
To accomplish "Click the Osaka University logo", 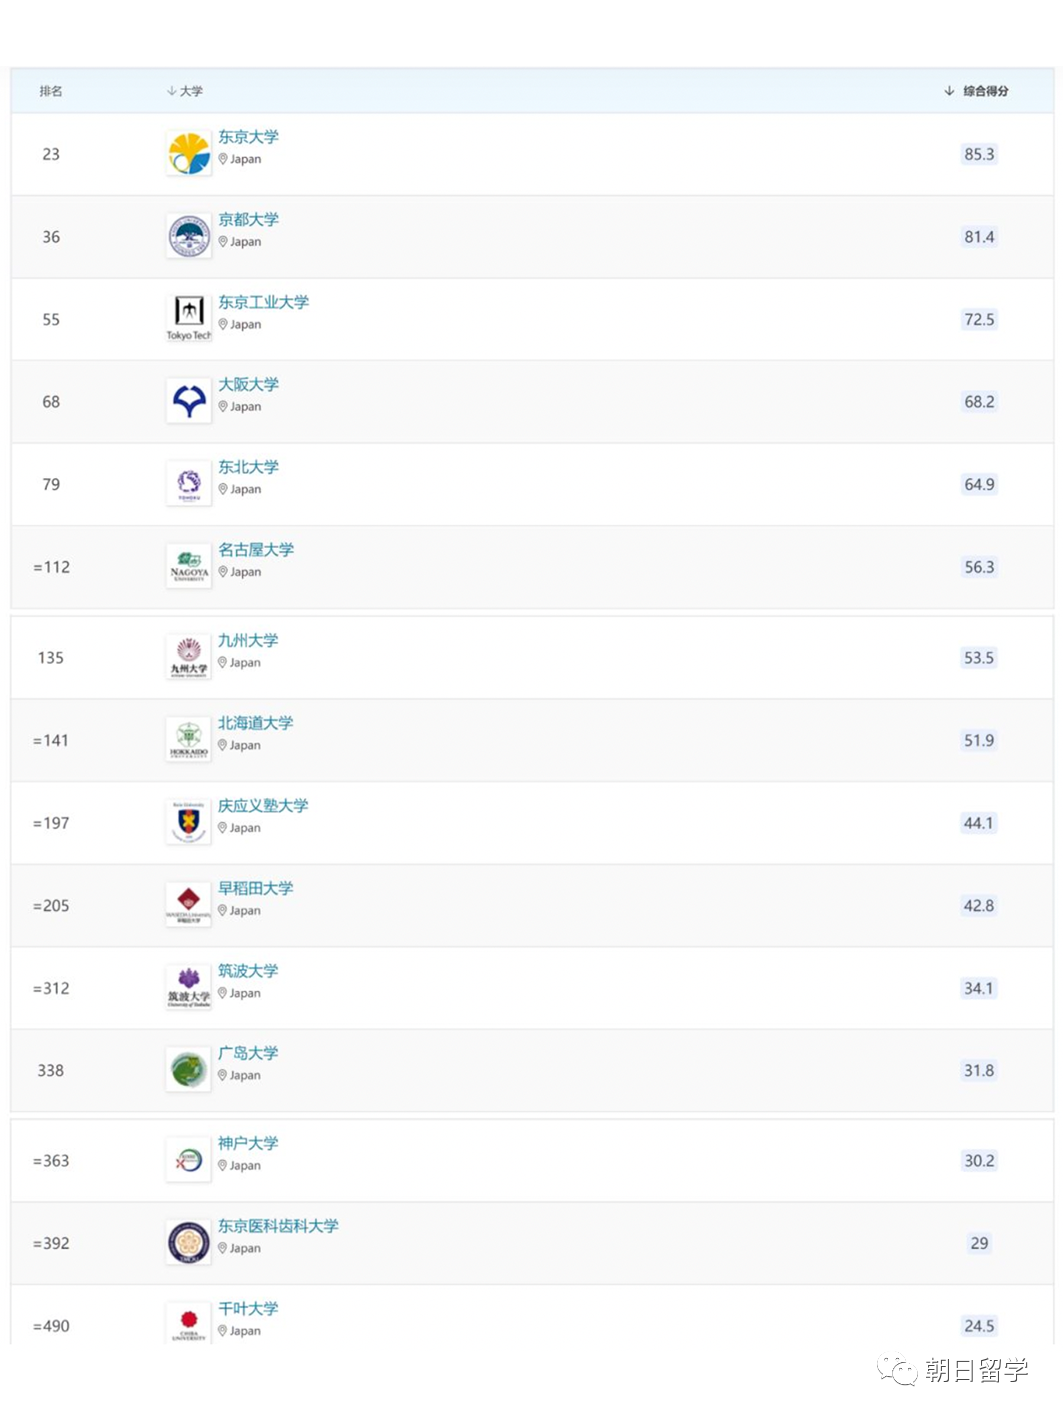I will (189, 402).
